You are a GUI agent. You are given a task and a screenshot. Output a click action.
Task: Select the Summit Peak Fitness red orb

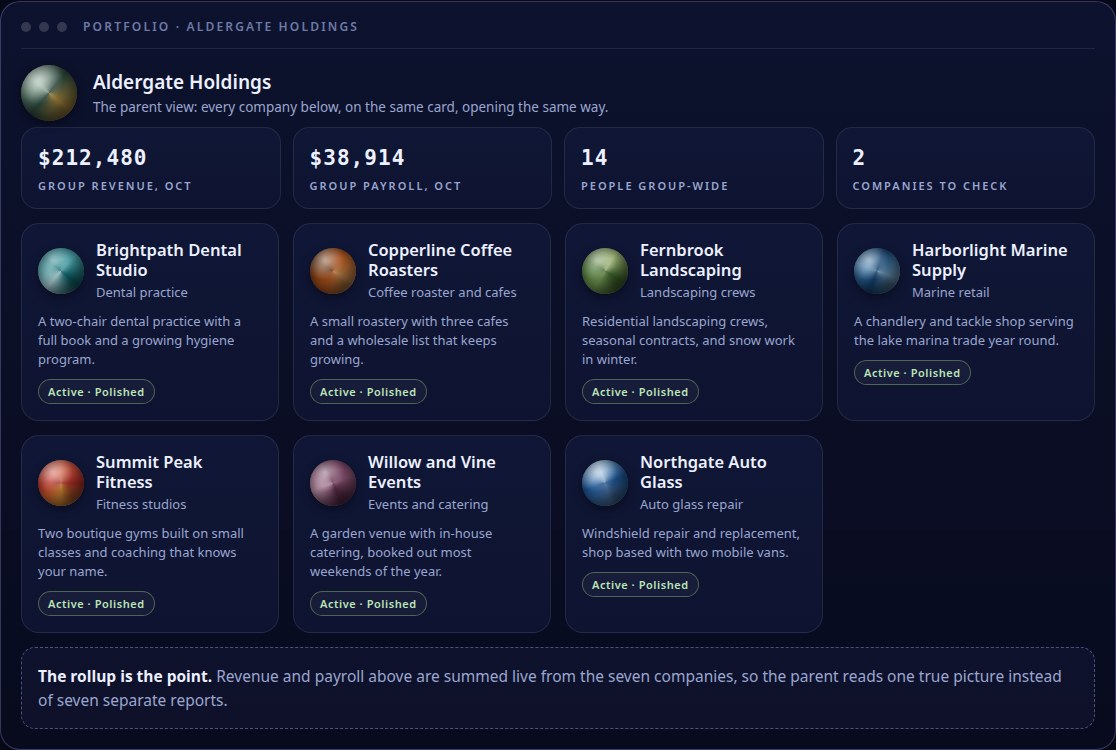tap(61, 483)
